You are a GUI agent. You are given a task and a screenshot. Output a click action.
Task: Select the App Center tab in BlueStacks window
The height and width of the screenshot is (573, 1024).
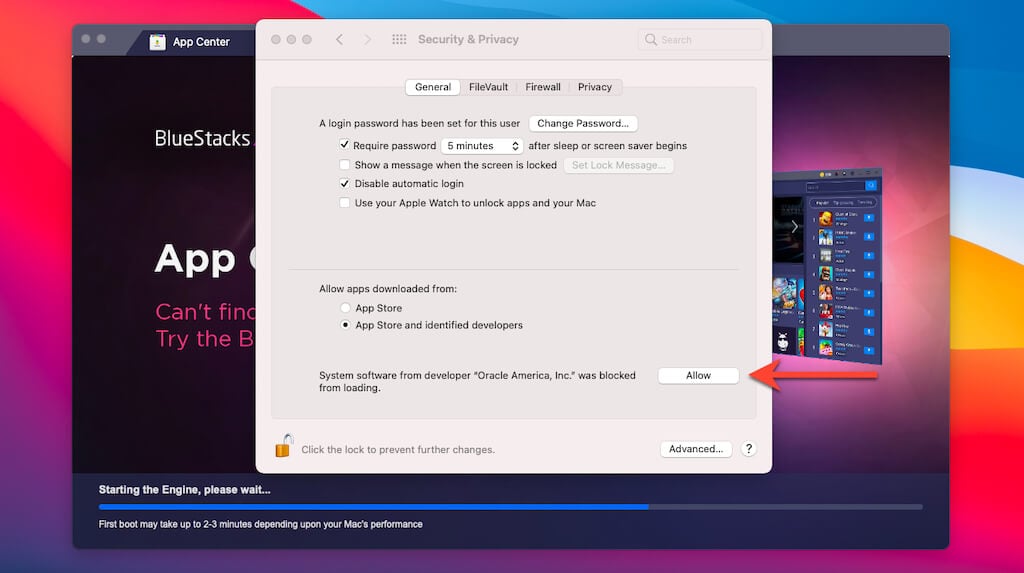(190, 42)
